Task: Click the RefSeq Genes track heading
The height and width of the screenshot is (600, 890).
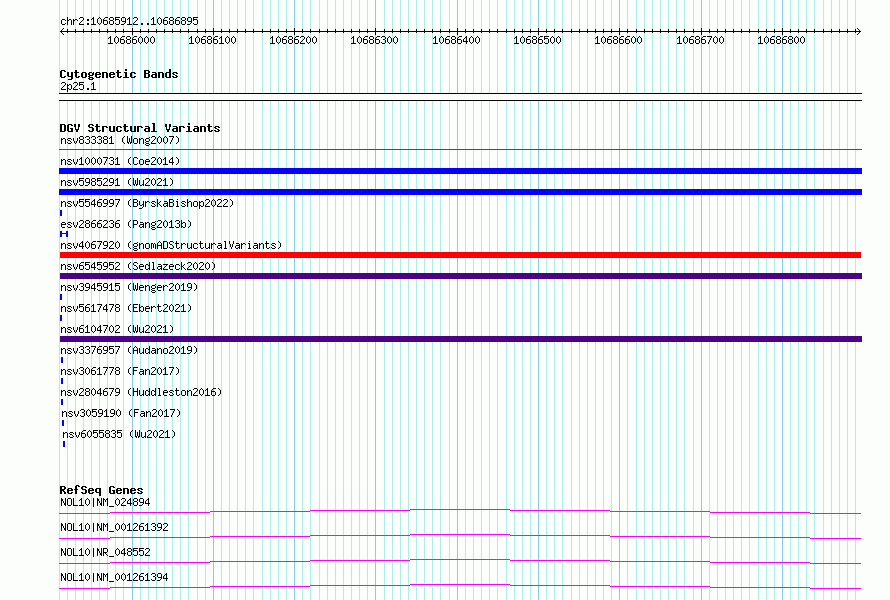Action: [101, 490]
